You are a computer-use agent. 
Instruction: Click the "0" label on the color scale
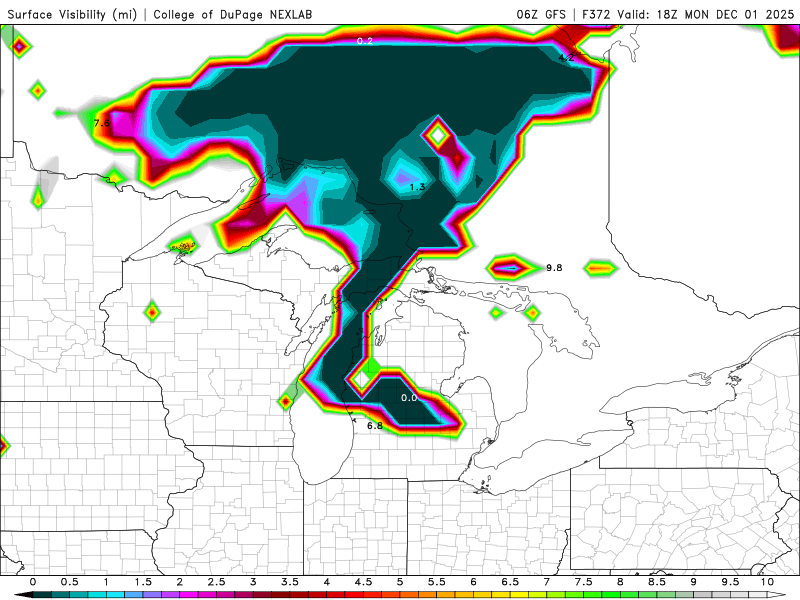tap(33, 582)
